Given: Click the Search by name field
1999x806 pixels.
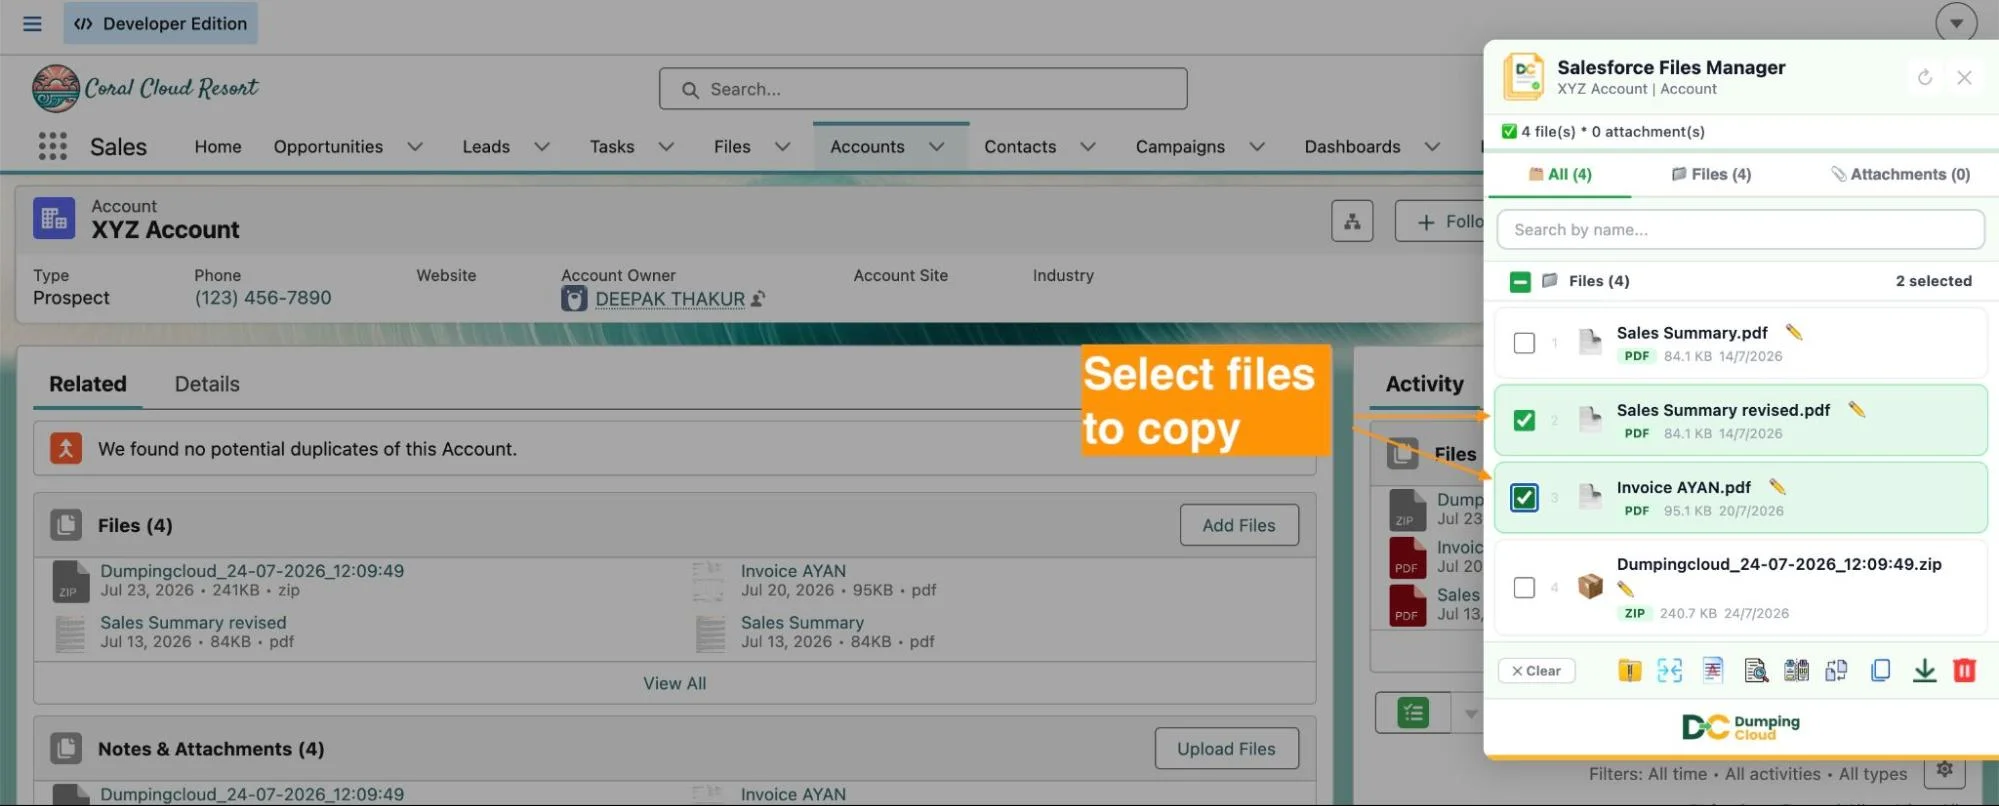Looking at the screenshot, I should click(1740, 230).
